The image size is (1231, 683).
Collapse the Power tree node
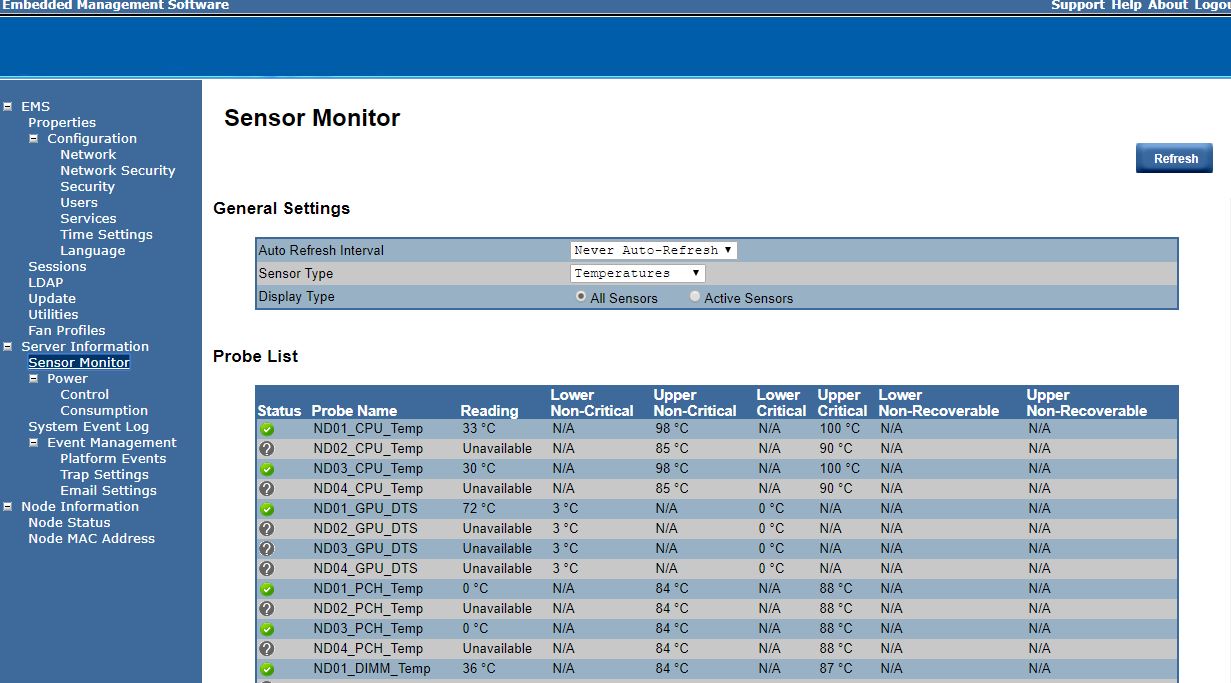[x=34, y=379]
